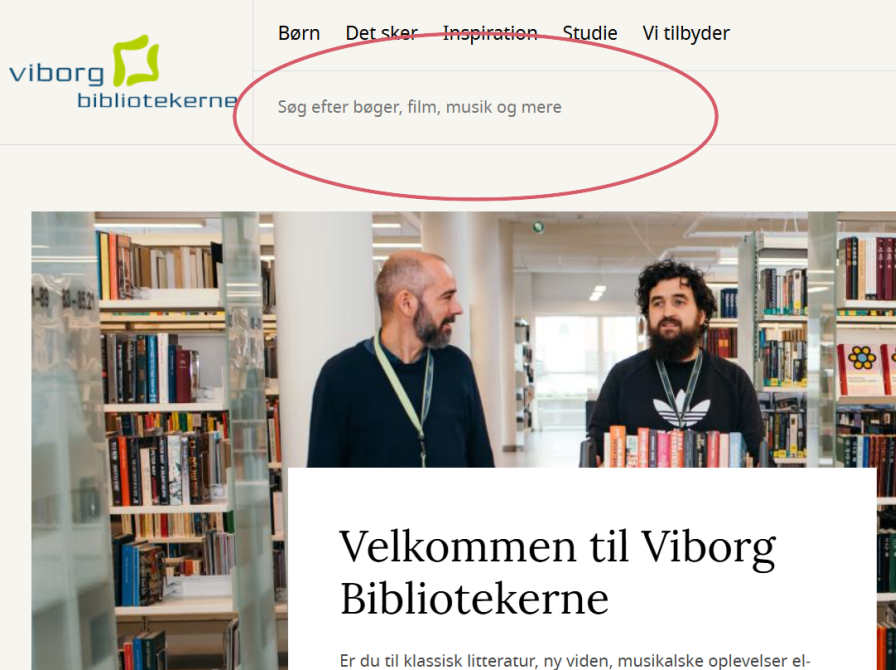The image size is (896, 670).
Task: Click the row of colorful books on the cart
Action: [x=674, y=447]
